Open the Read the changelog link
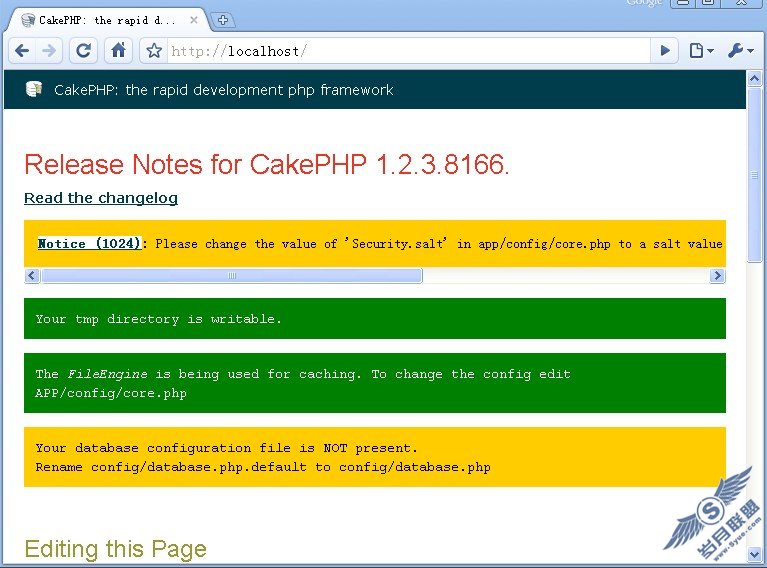The image size is (767, 568). [101, 198]
